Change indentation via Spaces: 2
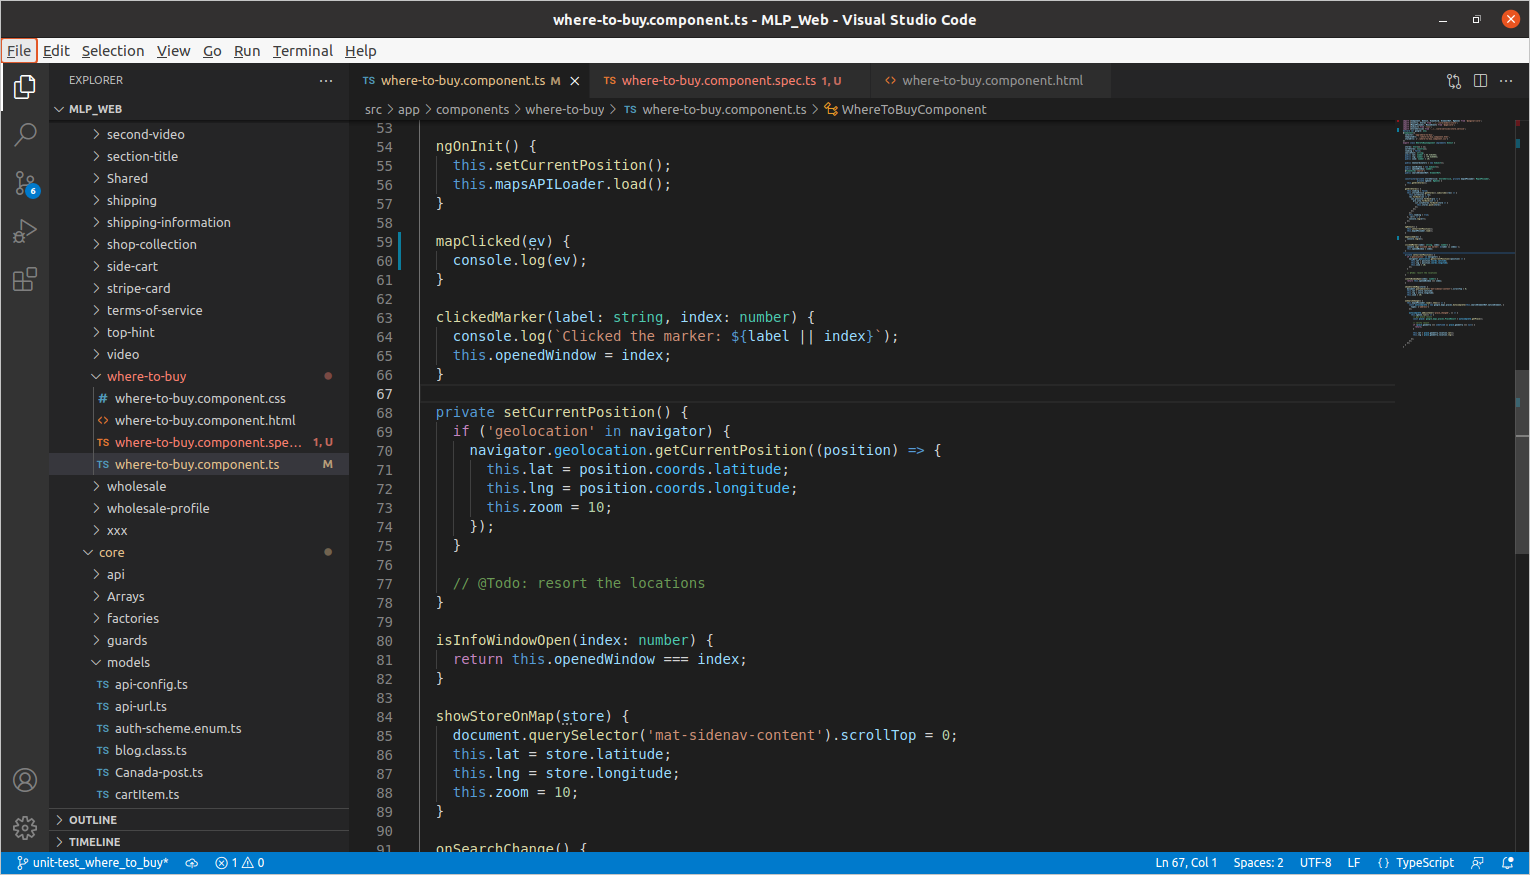The height and width of the screenshot is (875, 1530). [1258, 863]
